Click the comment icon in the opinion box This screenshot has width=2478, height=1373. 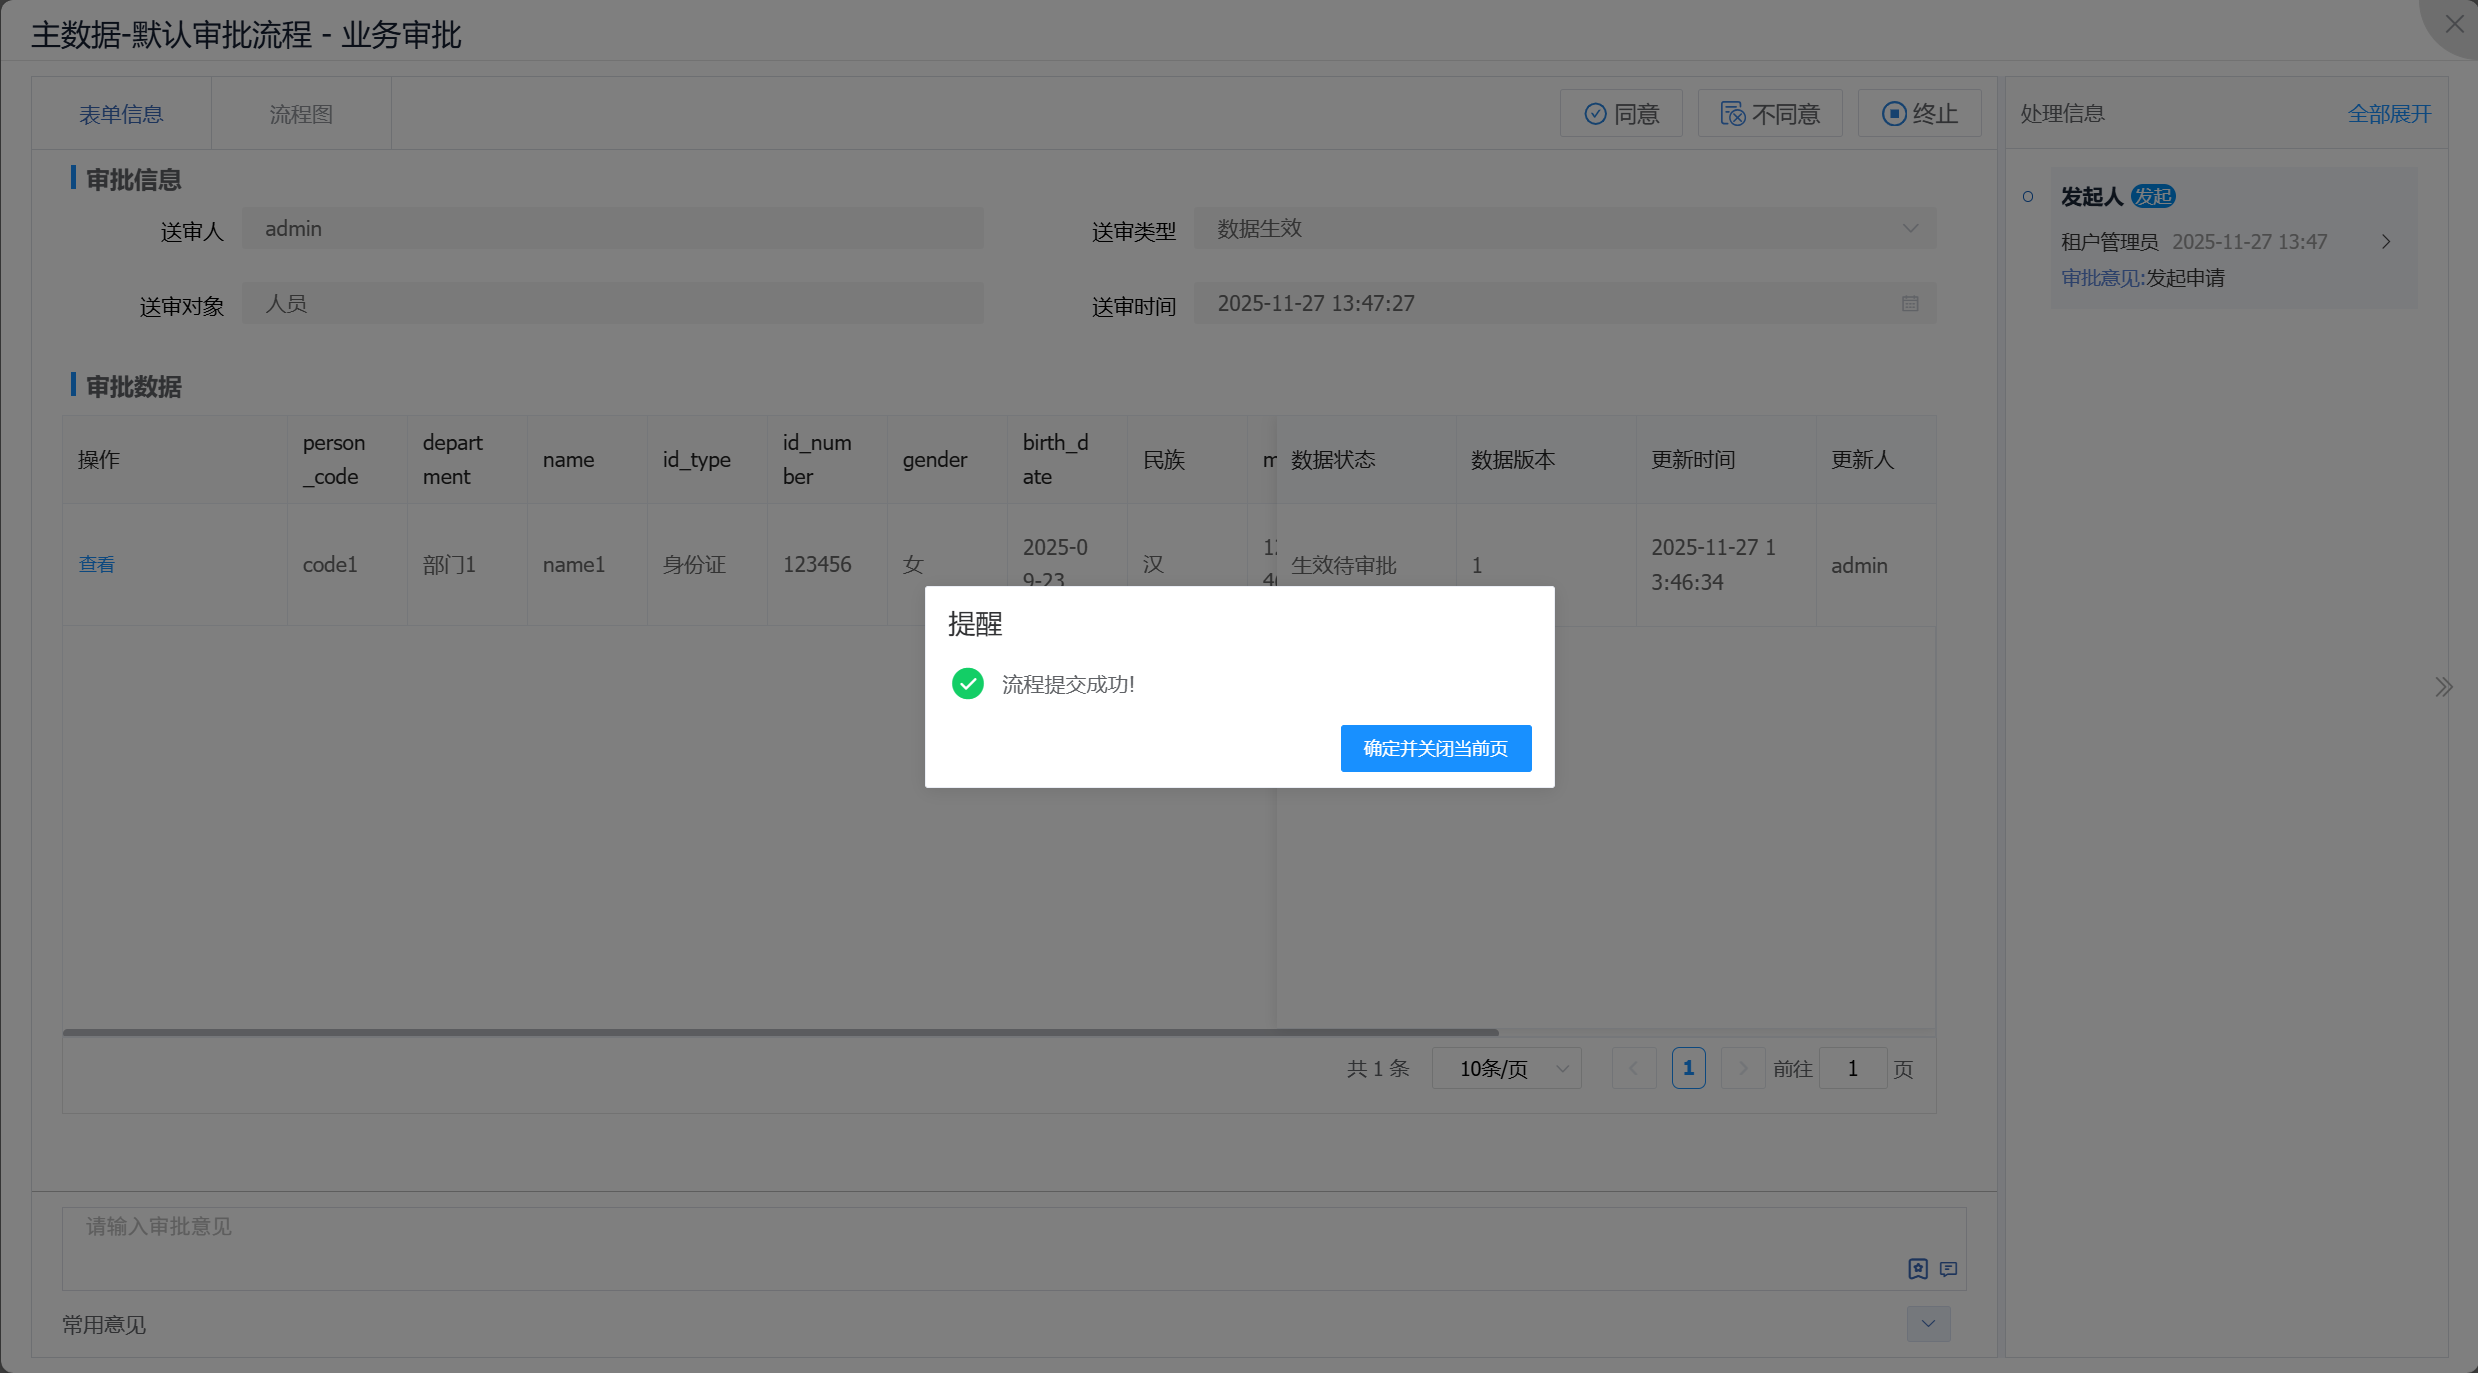[1948, 1269]
